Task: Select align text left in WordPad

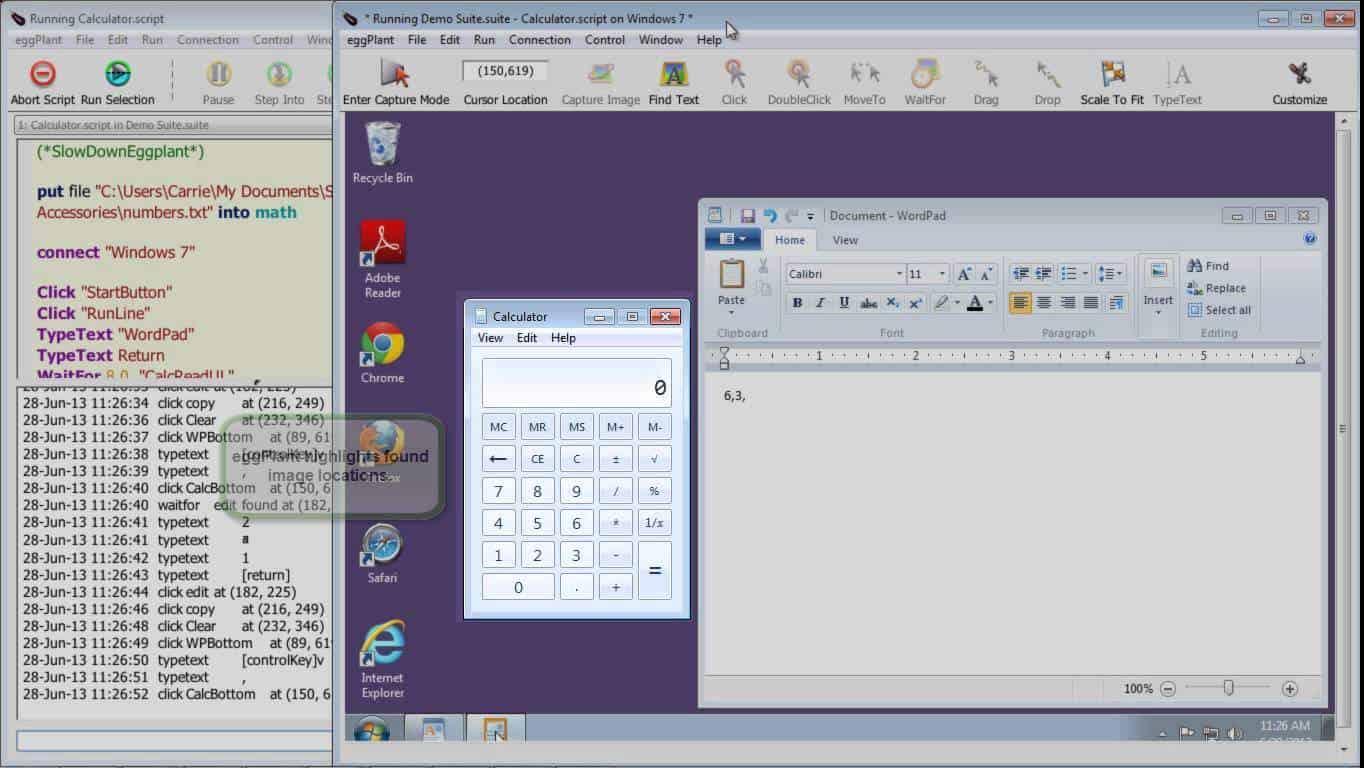Action: [1020, 303]
